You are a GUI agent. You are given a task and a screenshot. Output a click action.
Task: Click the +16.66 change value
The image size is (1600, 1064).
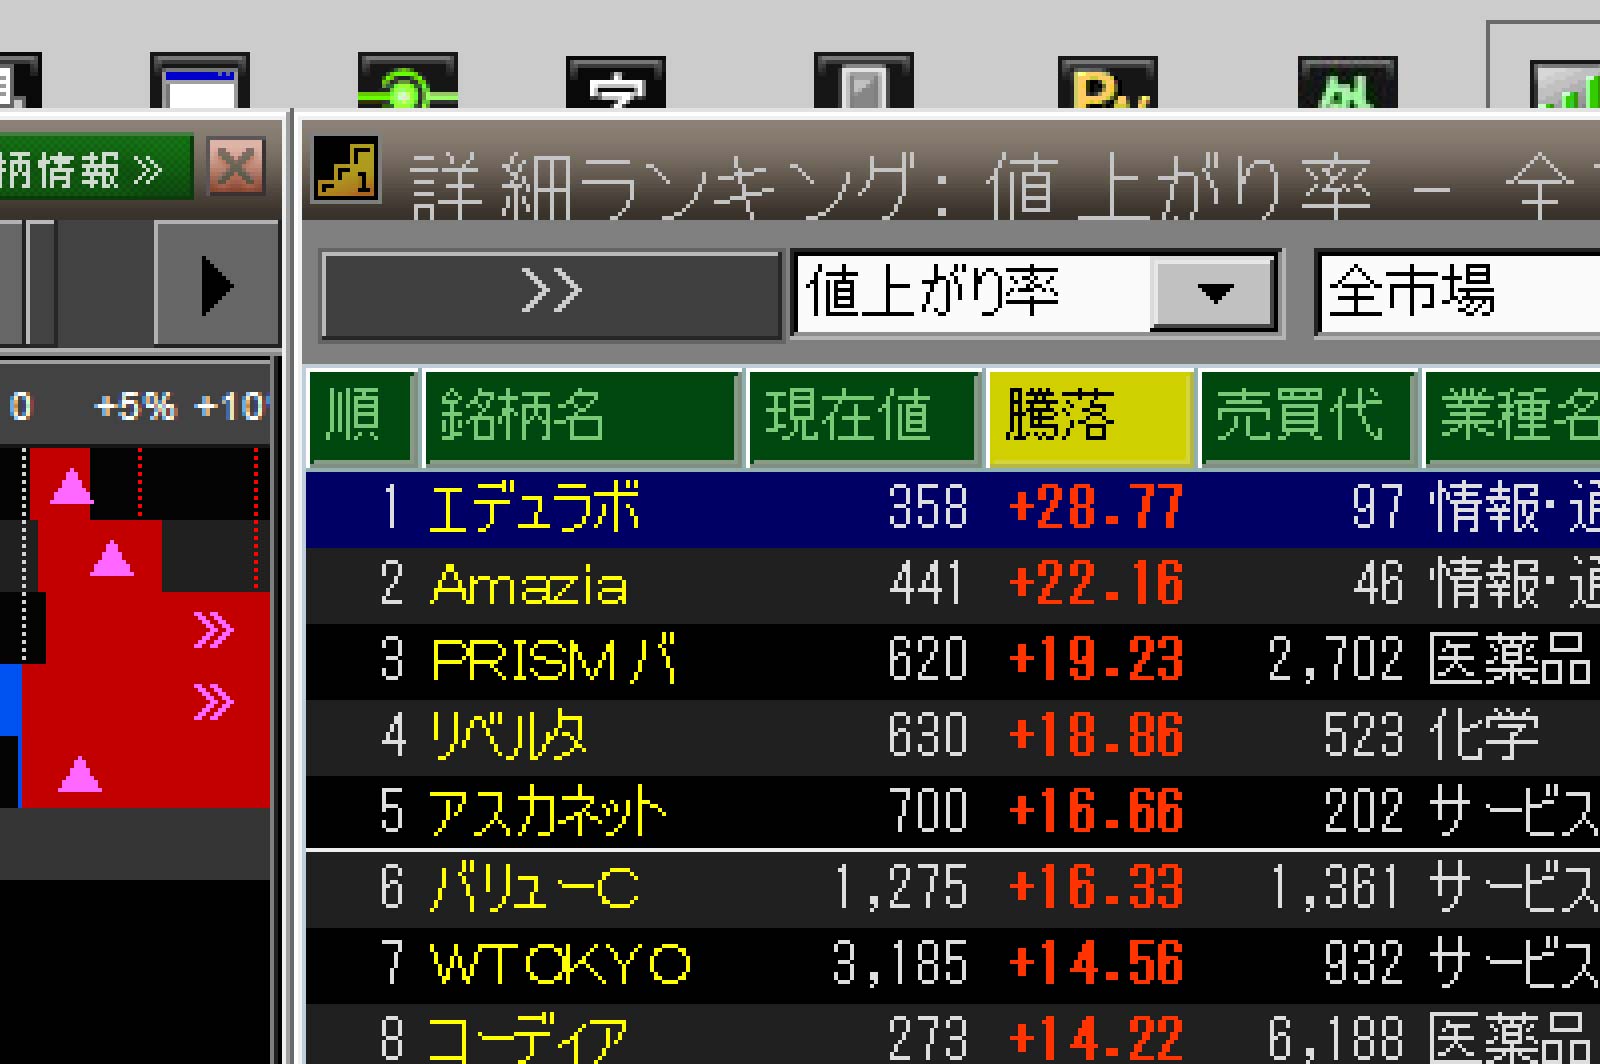coord(1096,811)
